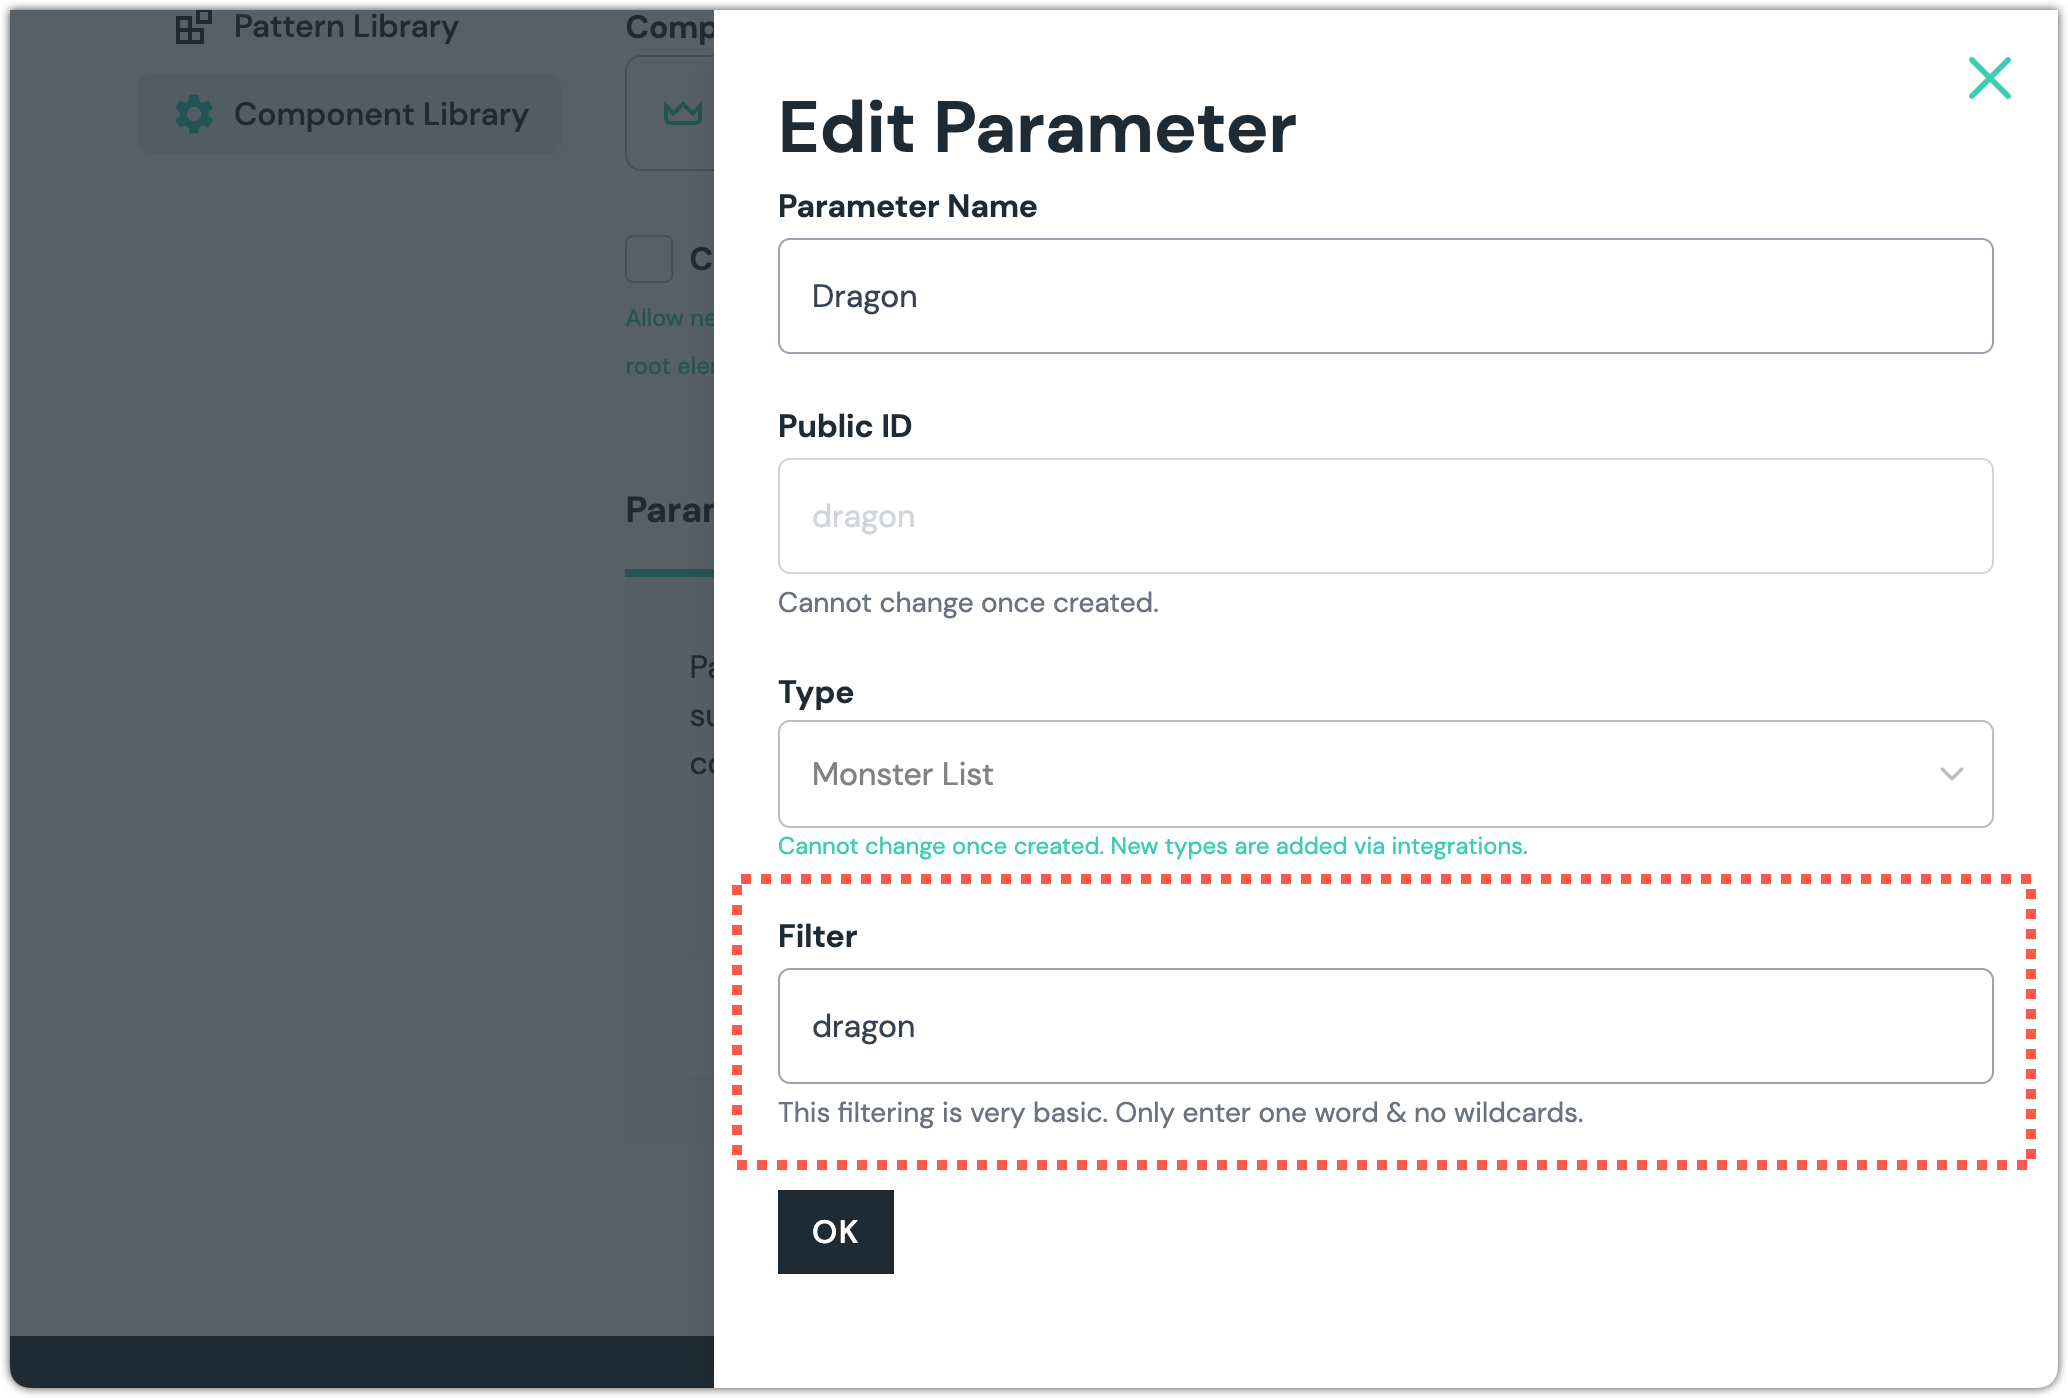
Task: Click the filtering help text below Filter
Action: 1180,1113
